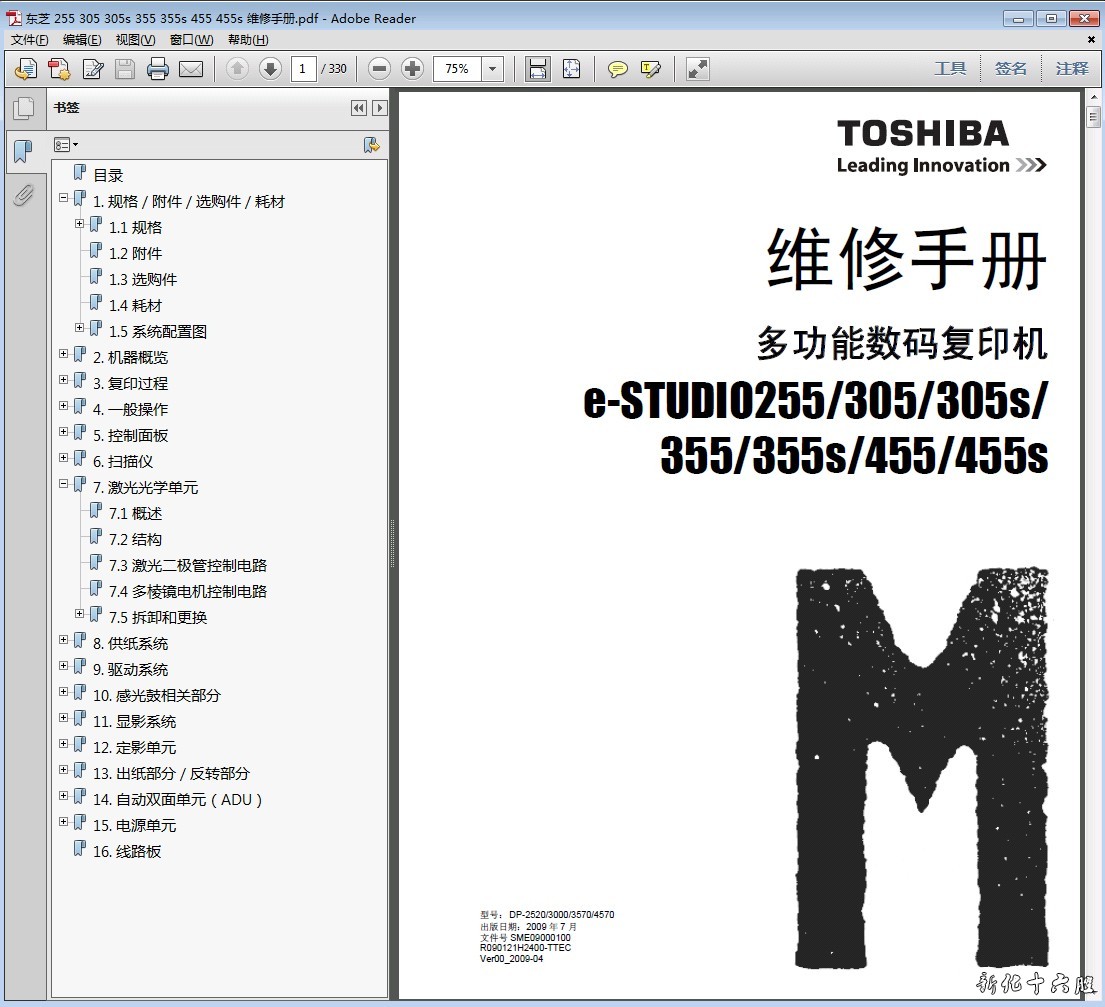
Task: Add a sticky note comment
Action: click(618, 69)
